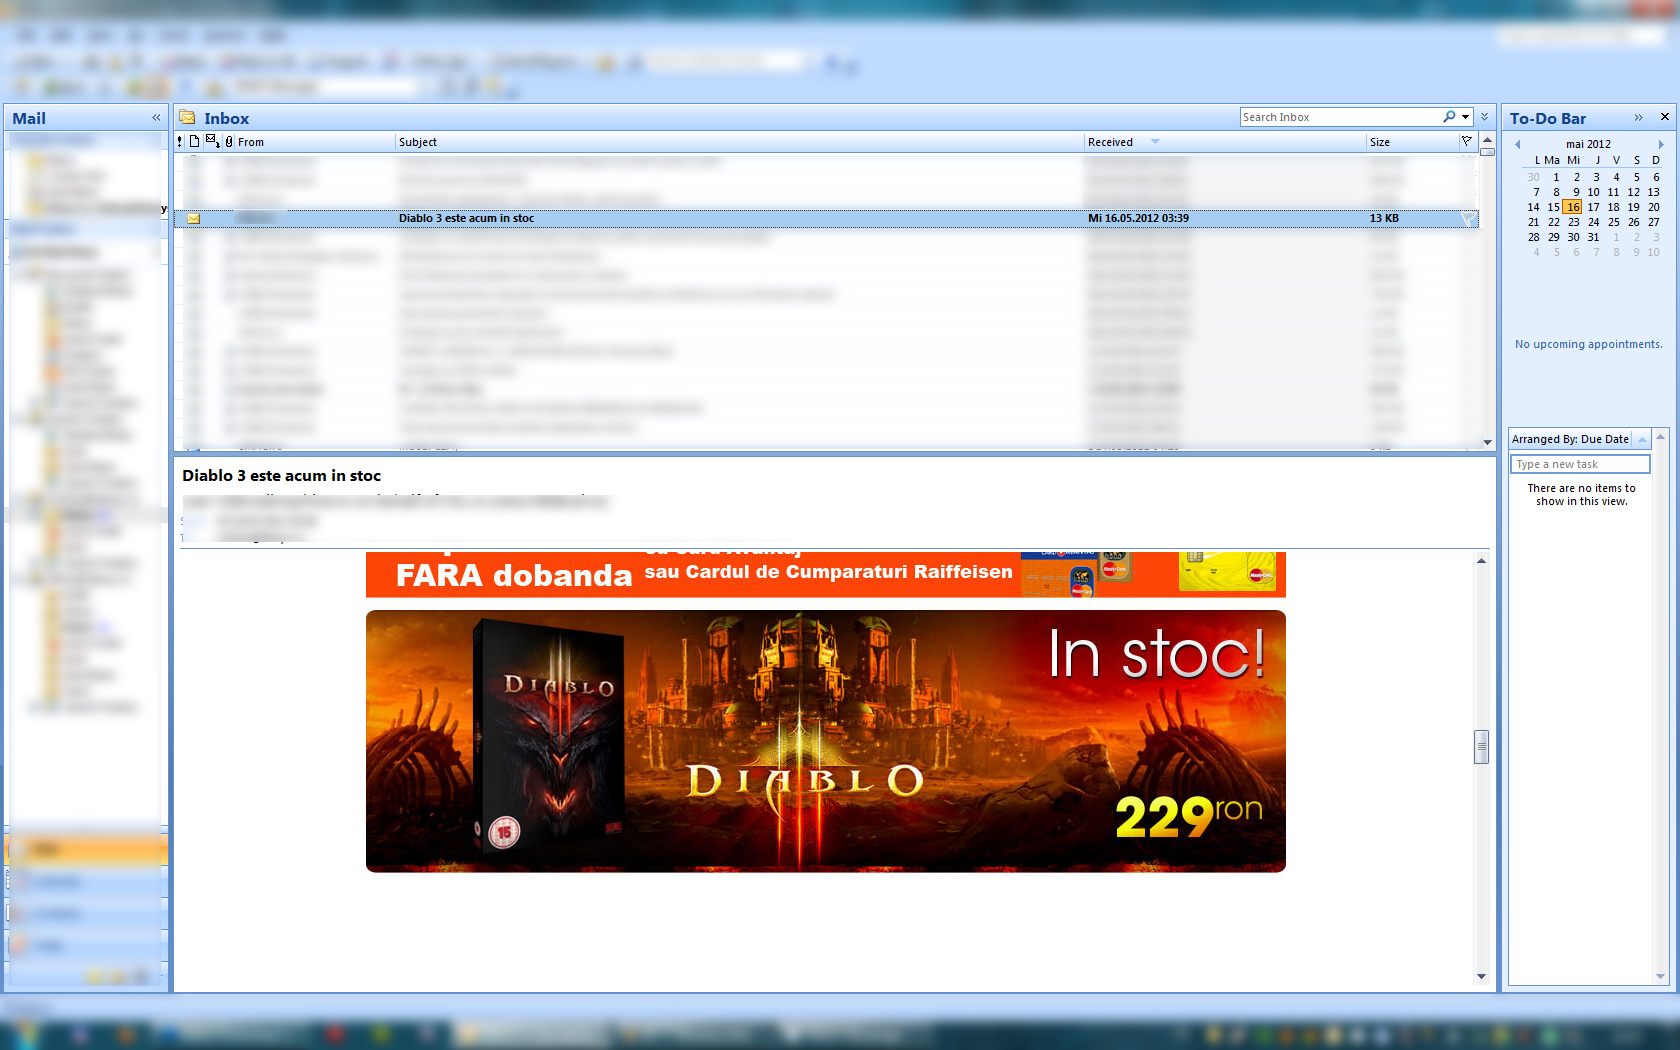Viewport: 1680px width, 1050px height.
Task: Select today, 16, in the calendar
Action: [1573, 207]
